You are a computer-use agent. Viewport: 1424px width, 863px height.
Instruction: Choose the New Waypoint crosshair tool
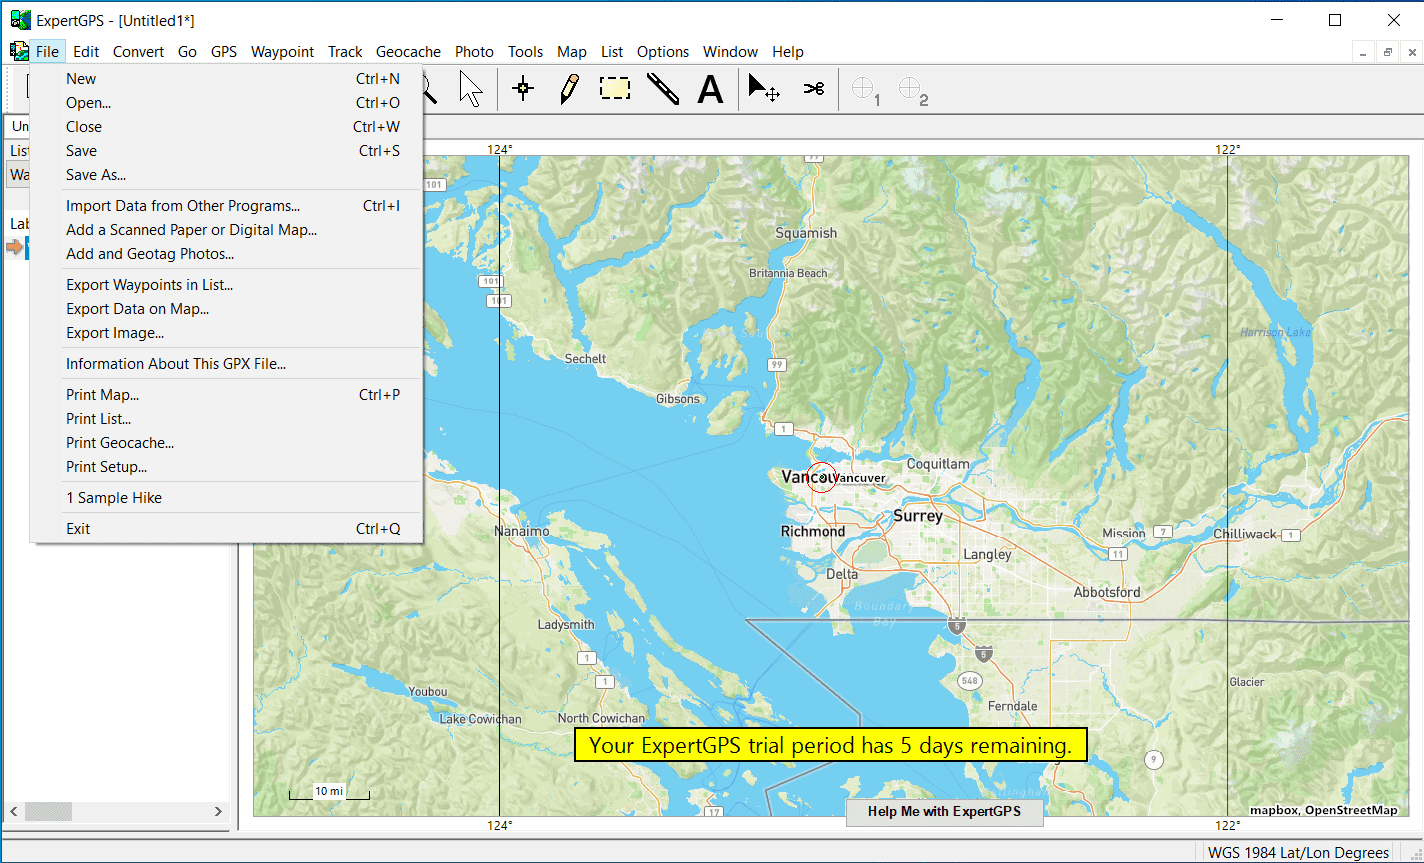pyautogui.click(x=522, y=89)
